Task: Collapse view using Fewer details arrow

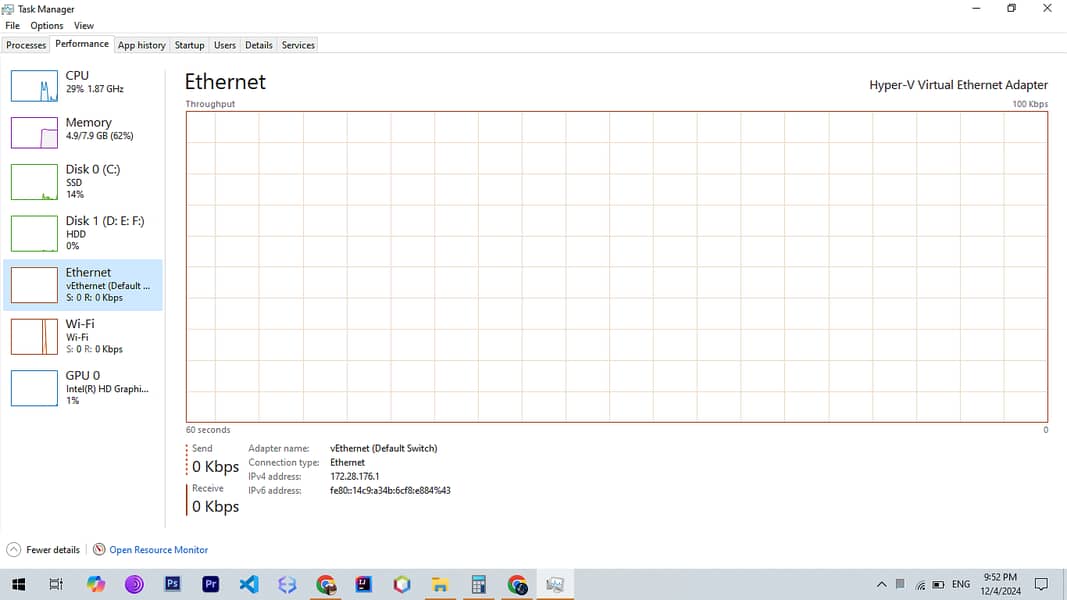Action: [13, 550]
